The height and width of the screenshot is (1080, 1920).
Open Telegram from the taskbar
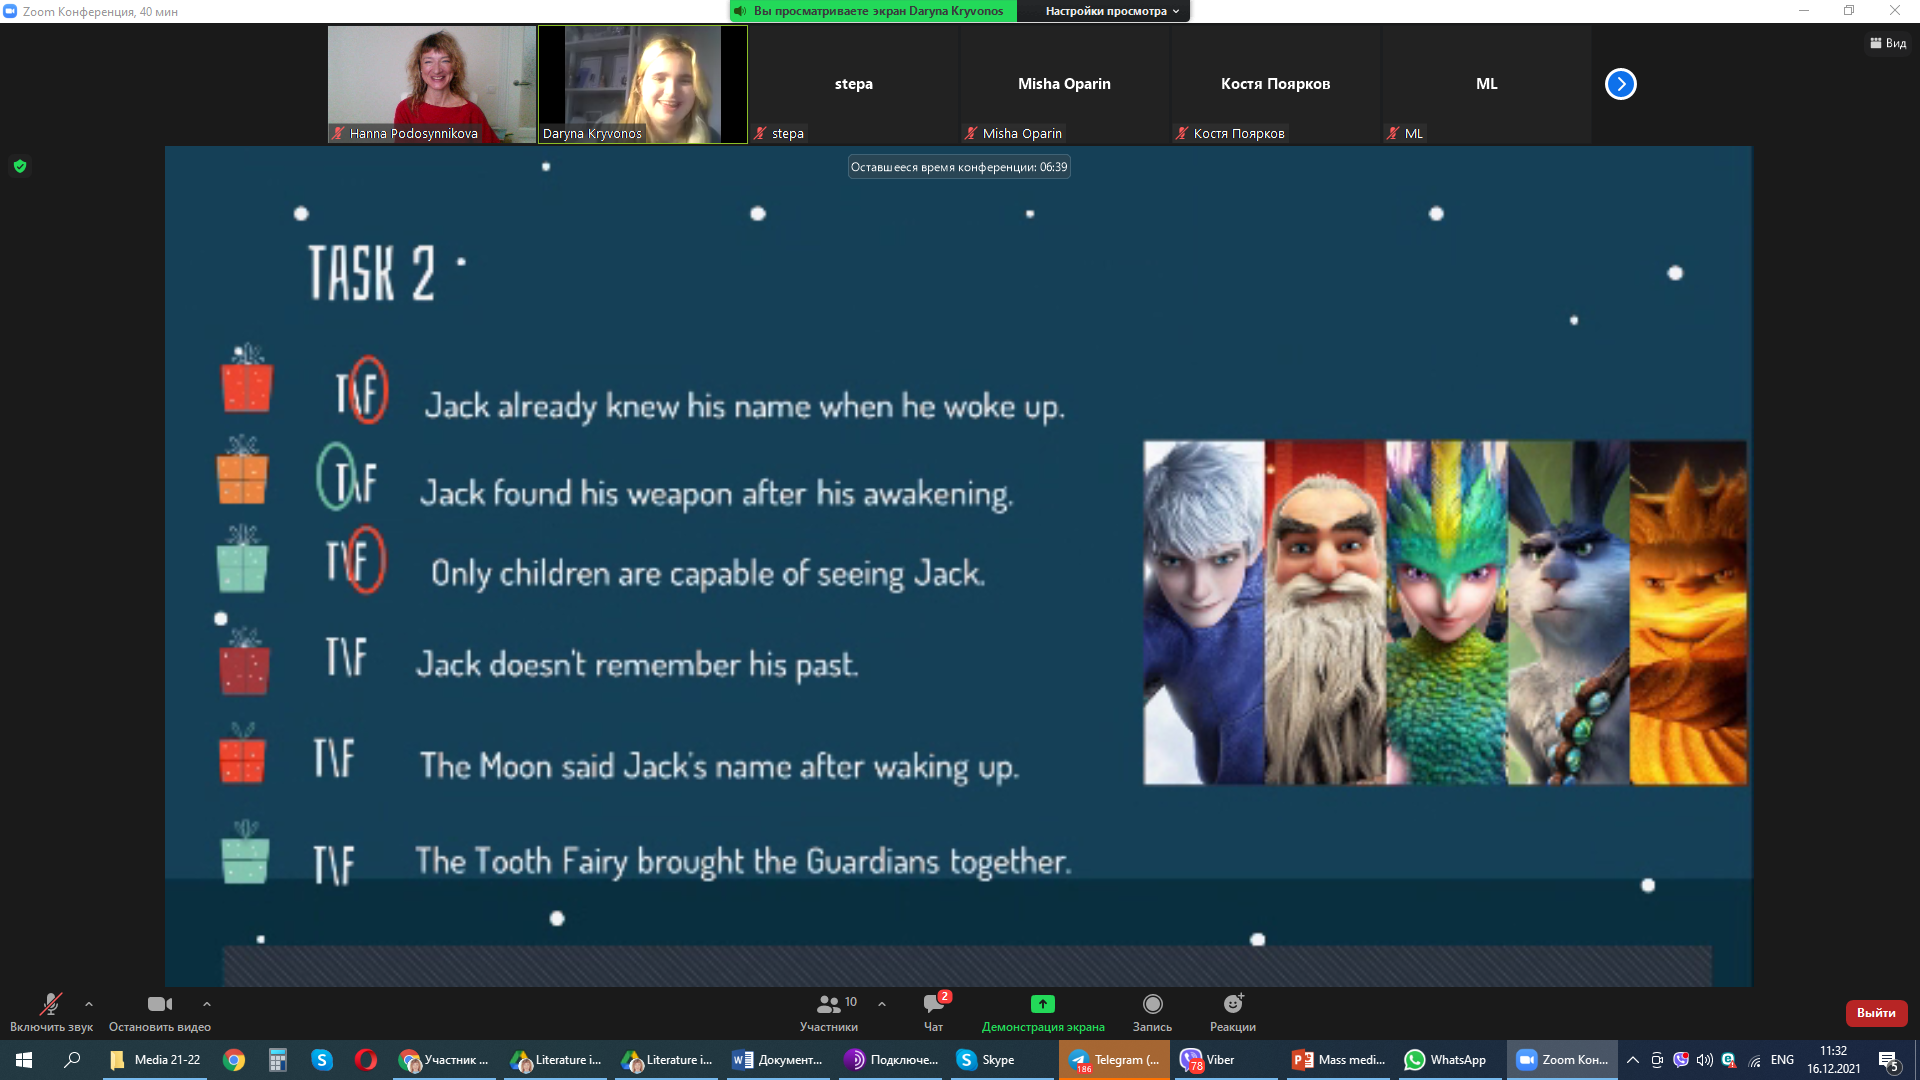(x=1114, y=1060)
